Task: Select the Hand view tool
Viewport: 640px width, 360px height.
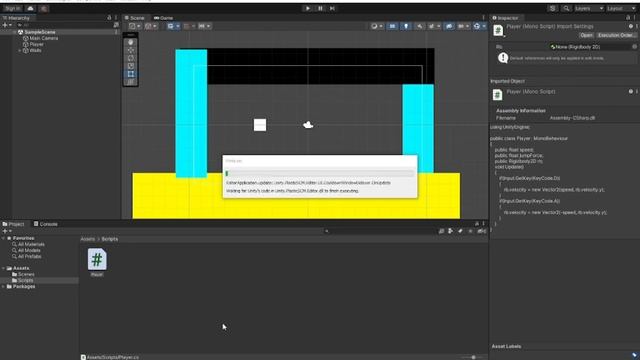Action: pyautogui.click(x=131, y=42)
